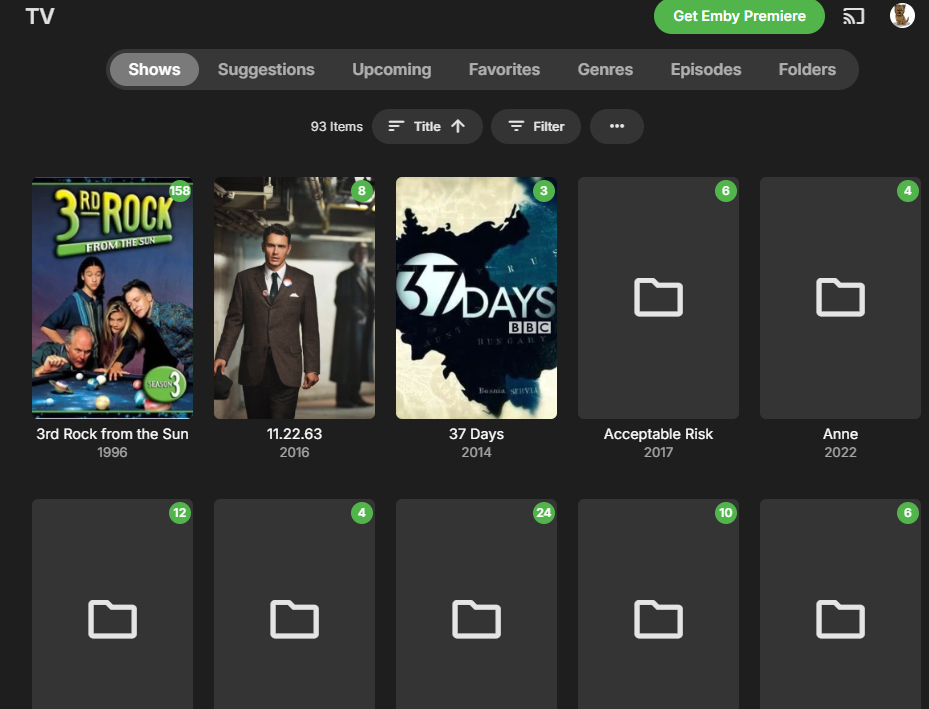Click the Cast to device icon
This screenshot has width=929, height=709.
click(x=852, y=16)
